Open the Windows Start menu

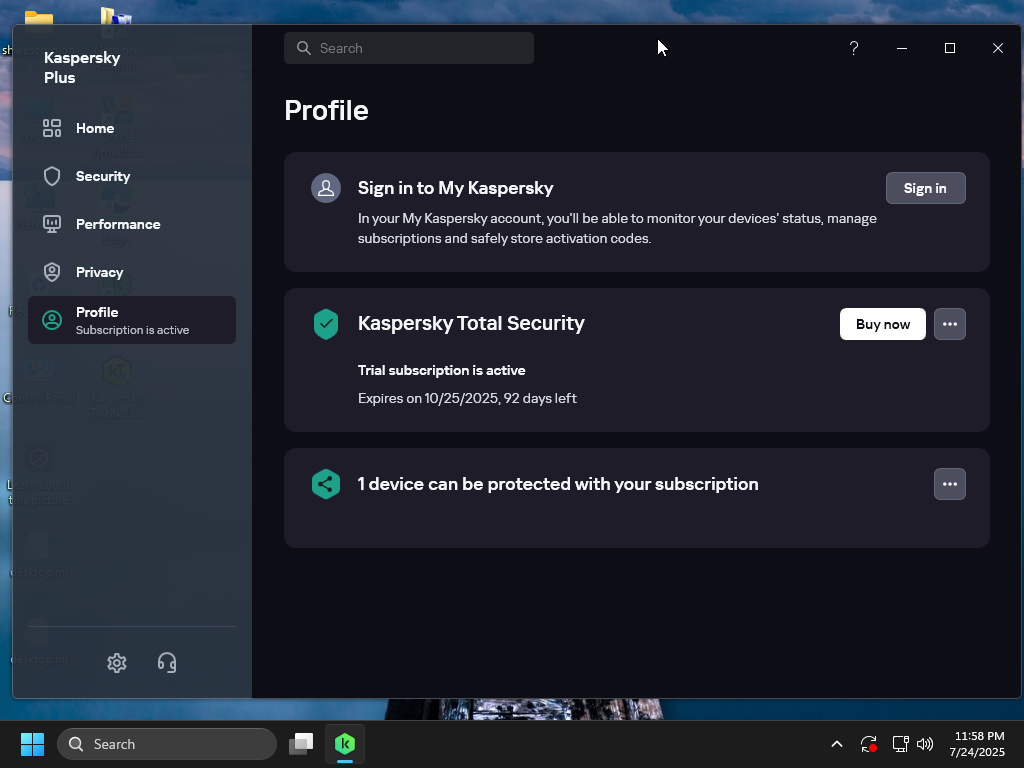point(32,744)
